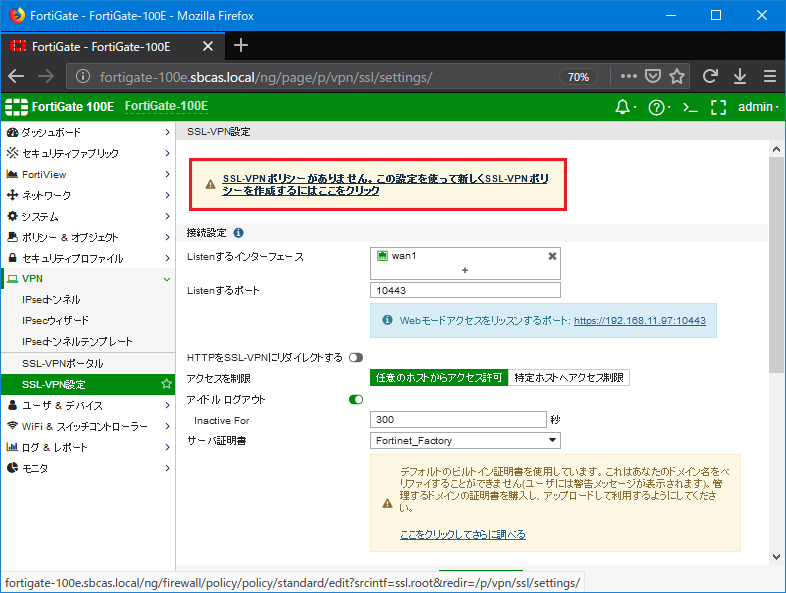Screen dimensions: 786x593
Task: Open a new browser tab
Action: 241,46
